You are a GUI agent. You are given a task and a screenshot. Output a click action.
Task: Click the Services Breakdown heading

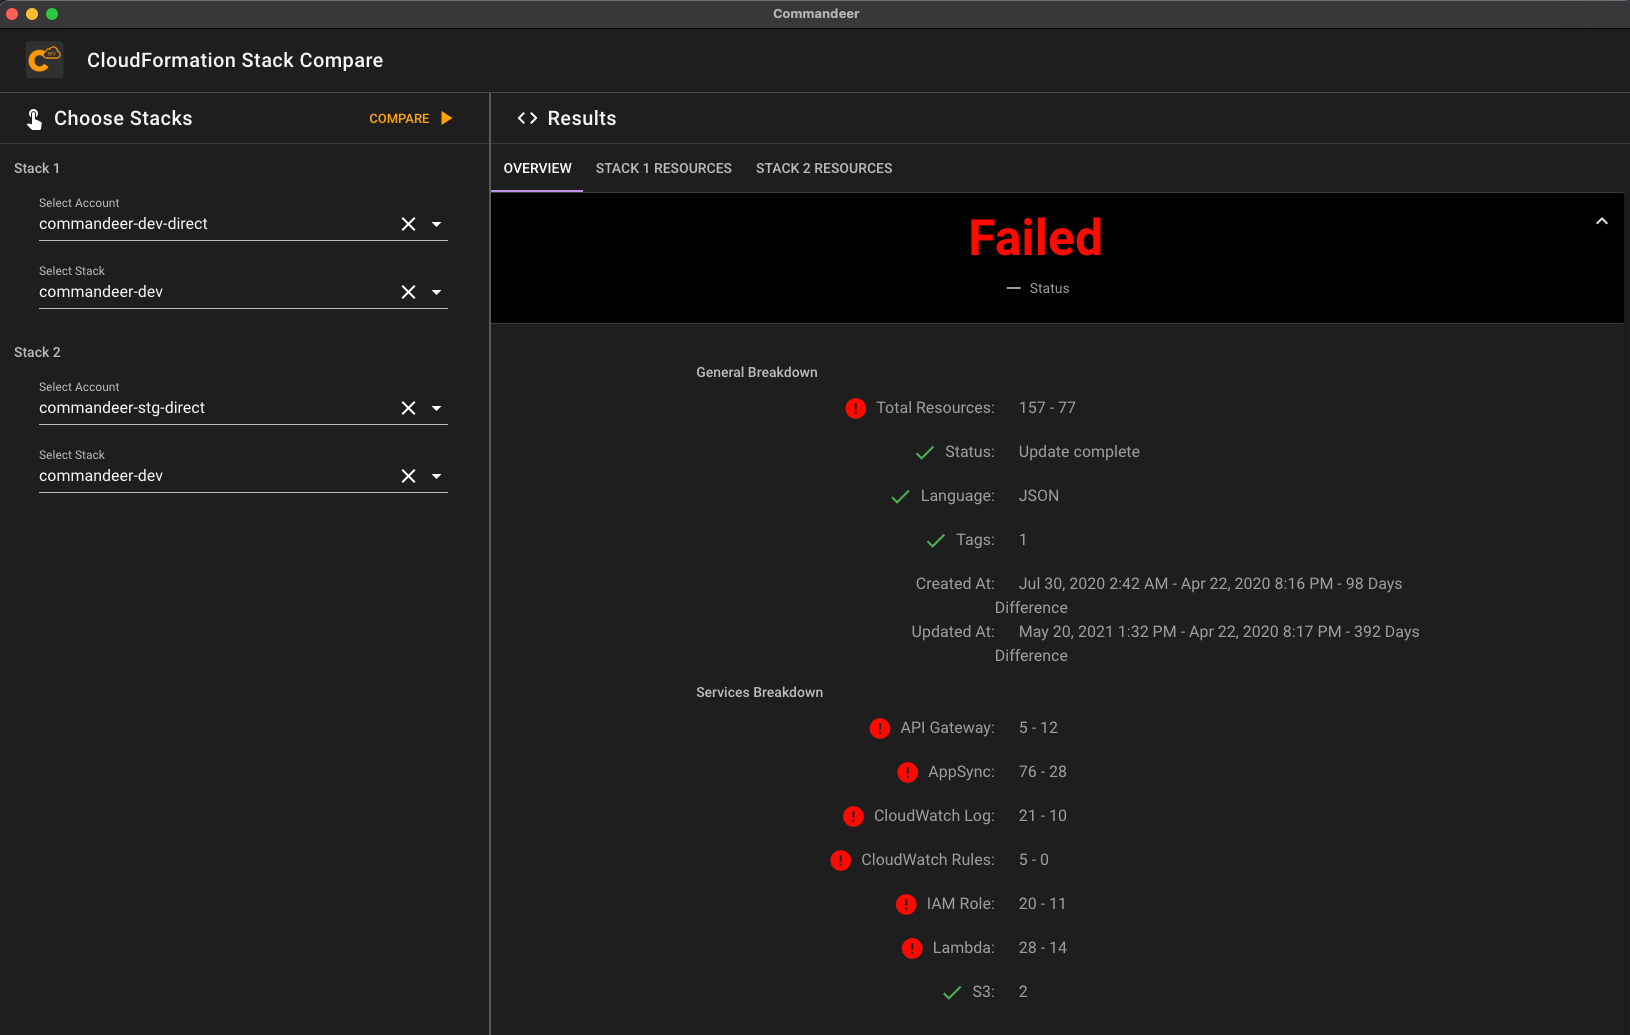tap(760, 692)
